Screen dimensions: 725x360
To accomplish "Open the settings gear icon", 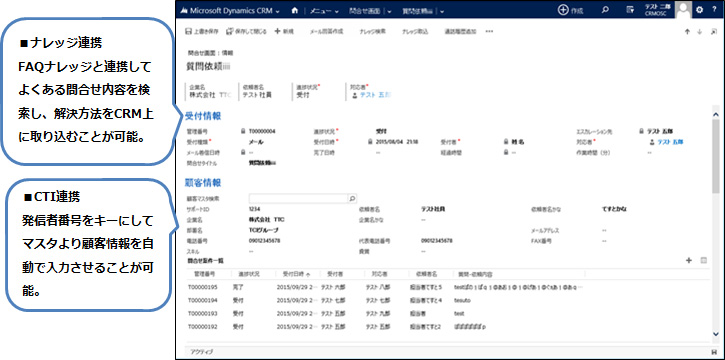I will pyautogui.click(x=700, y=10).
